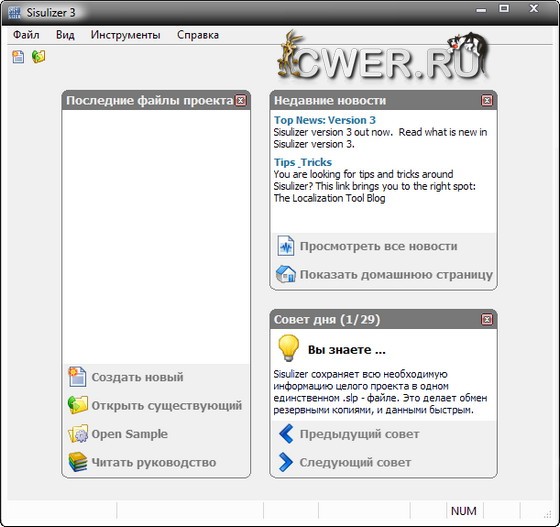560x527 pixels.
Task: Click the left arrow previous tip icon
Action: coord(286,434)
